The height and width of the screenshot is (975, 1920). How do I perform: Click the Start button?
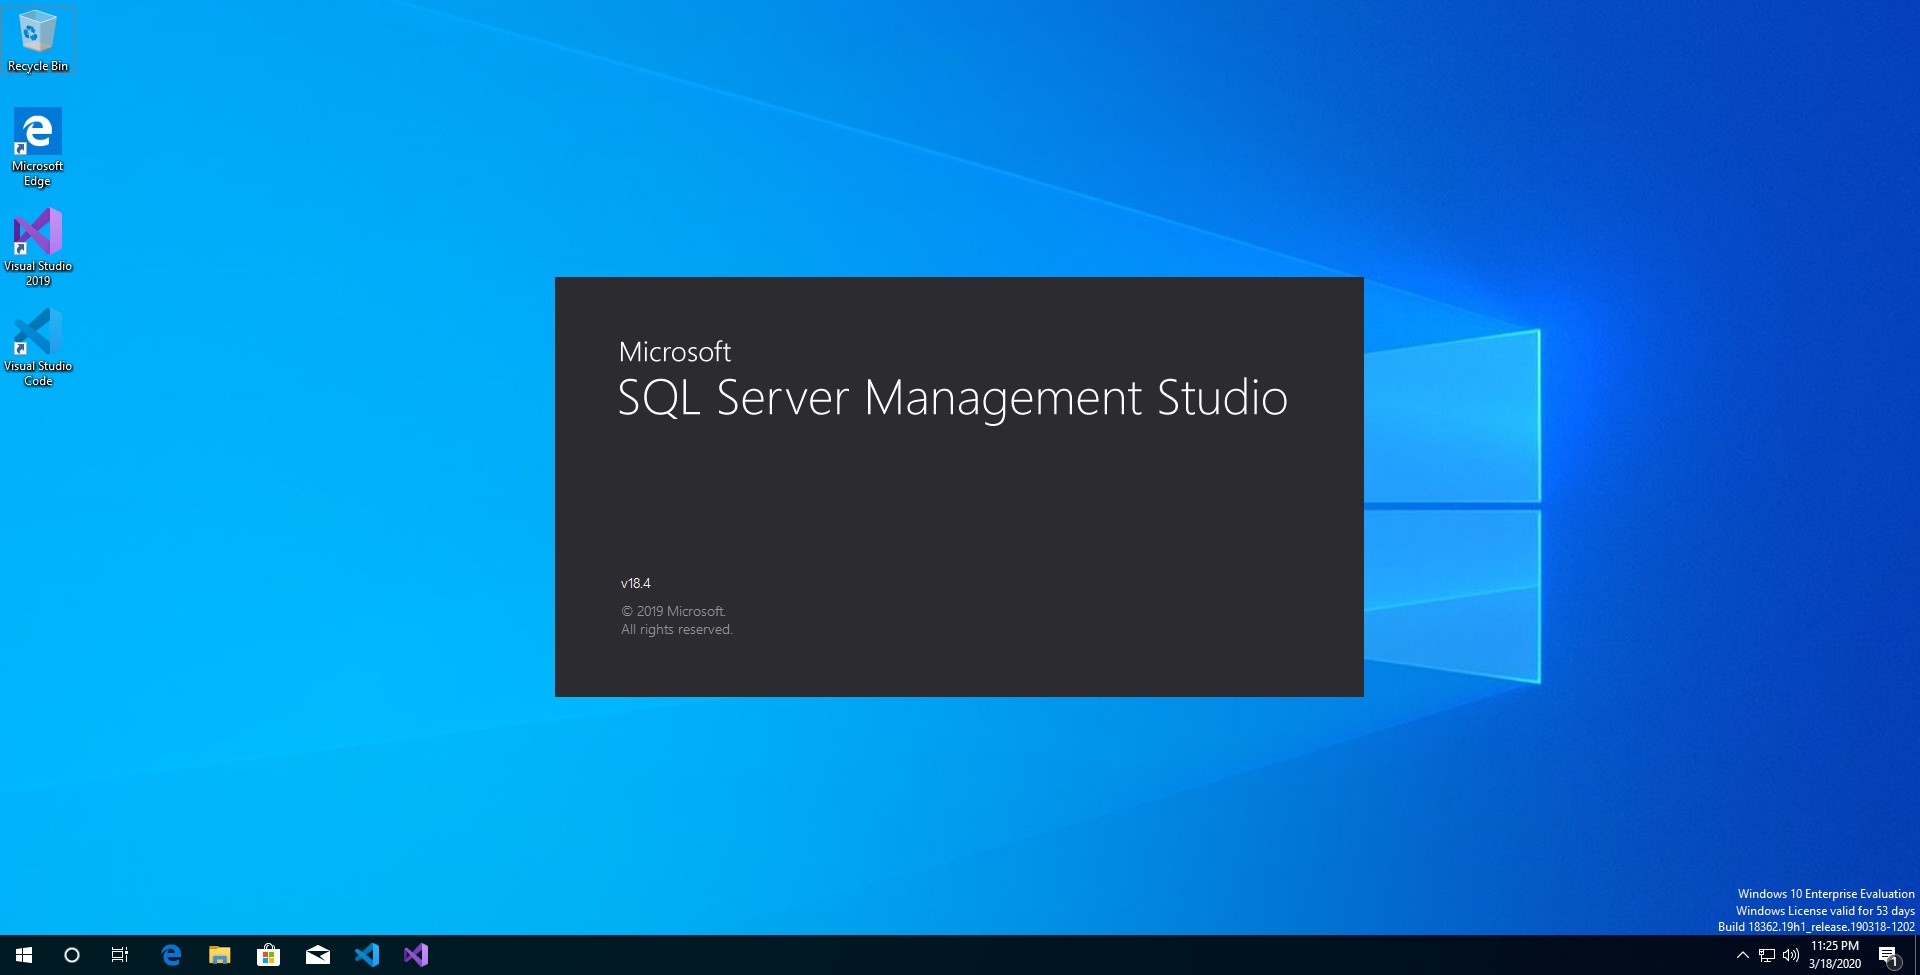click(21, 955)
